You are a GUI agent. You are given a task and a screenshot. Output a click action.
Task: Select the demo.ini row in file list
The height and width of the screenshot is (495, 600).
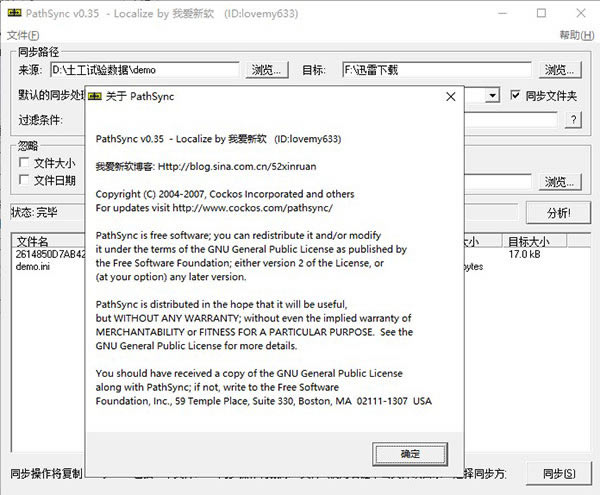tap(33, 267)
